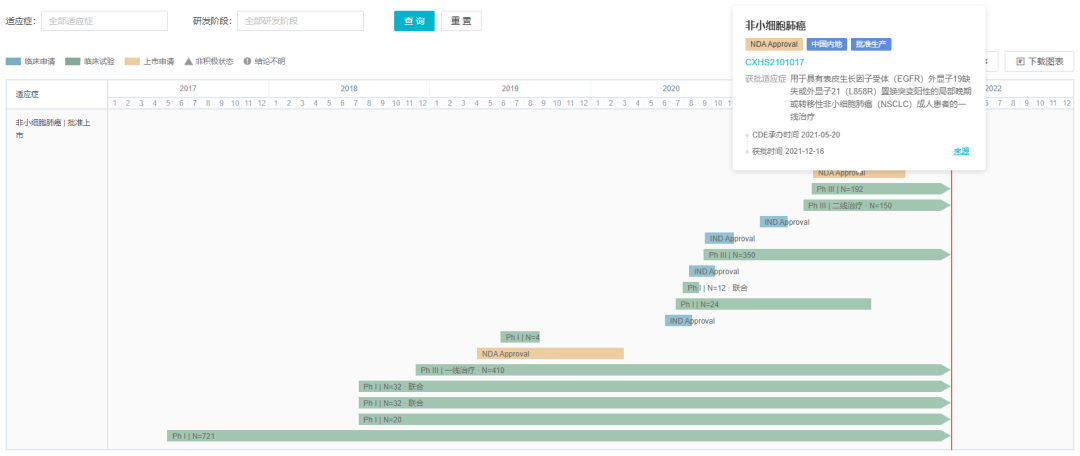1080x456 pixels.
Task: Click the 中国内地 tag in the popup
Action: 826,44
